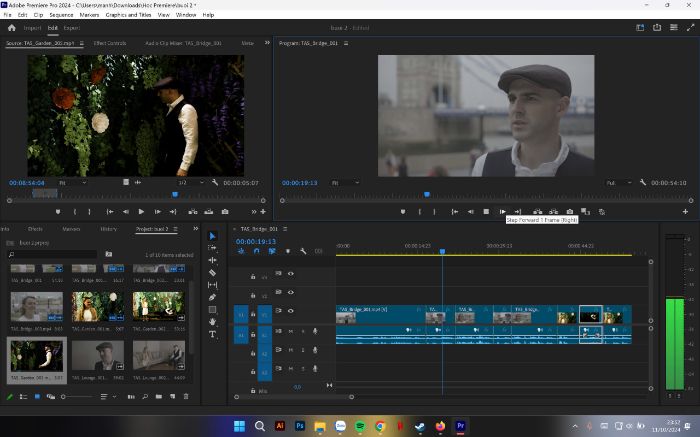700x437 pixels.
Task: Delete selected item with trash icon
Action: point(186,396)
